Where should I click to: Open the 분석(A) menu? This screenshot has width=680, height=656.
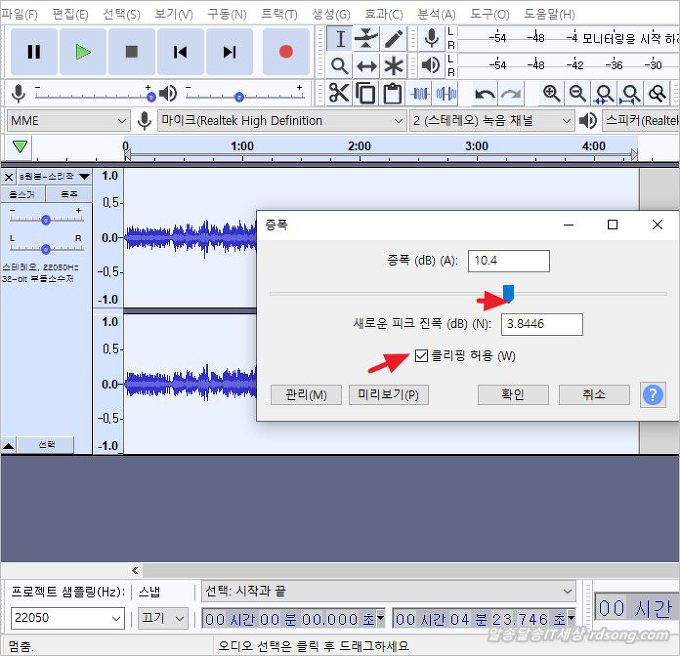(x=436, y=14)
